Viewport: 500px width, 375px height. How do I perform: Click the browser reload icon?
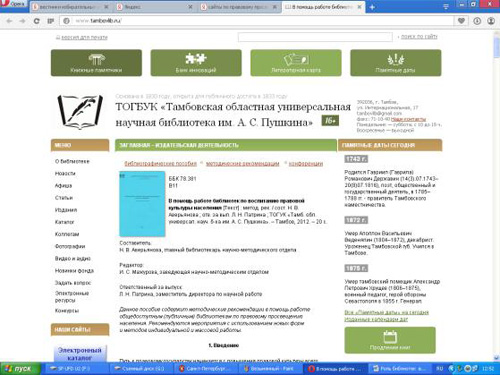click(x=37, y=21)
